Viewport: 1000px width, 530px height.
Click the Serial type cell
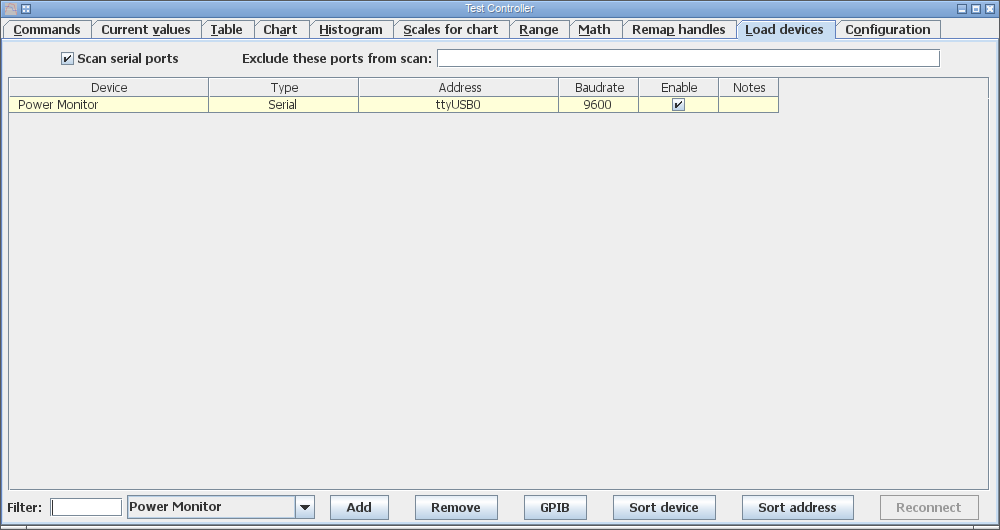[284, 105]
